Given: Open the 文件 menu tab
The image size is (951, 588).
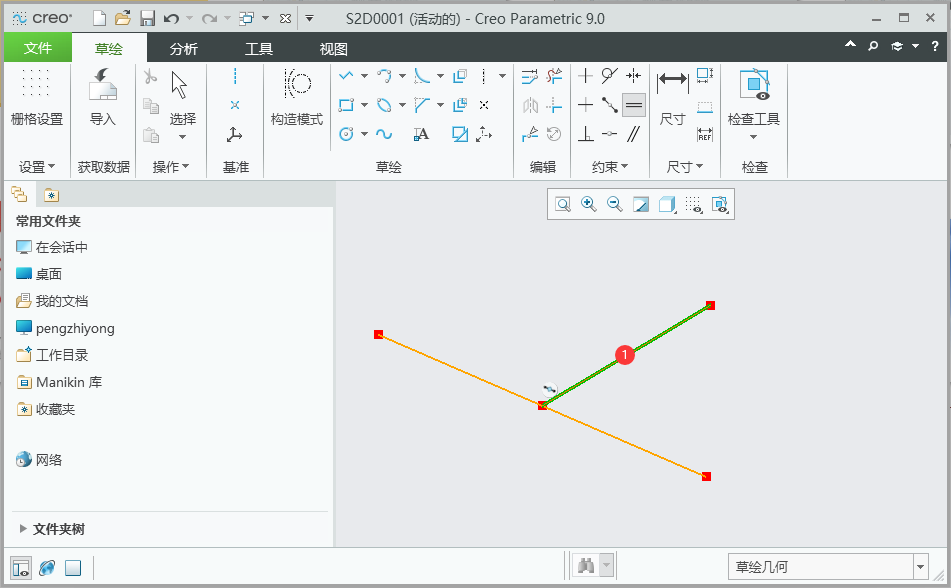Looking at the screenshot, I should [x=38, y=48].
